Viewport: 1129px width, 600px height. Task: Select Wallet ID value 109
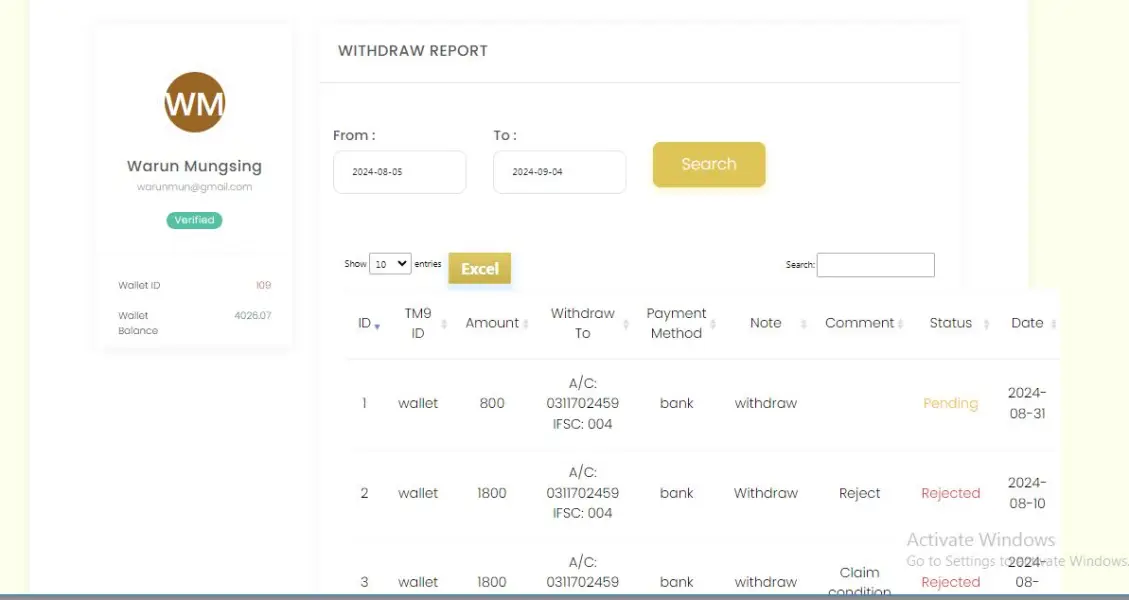[264, 285]
